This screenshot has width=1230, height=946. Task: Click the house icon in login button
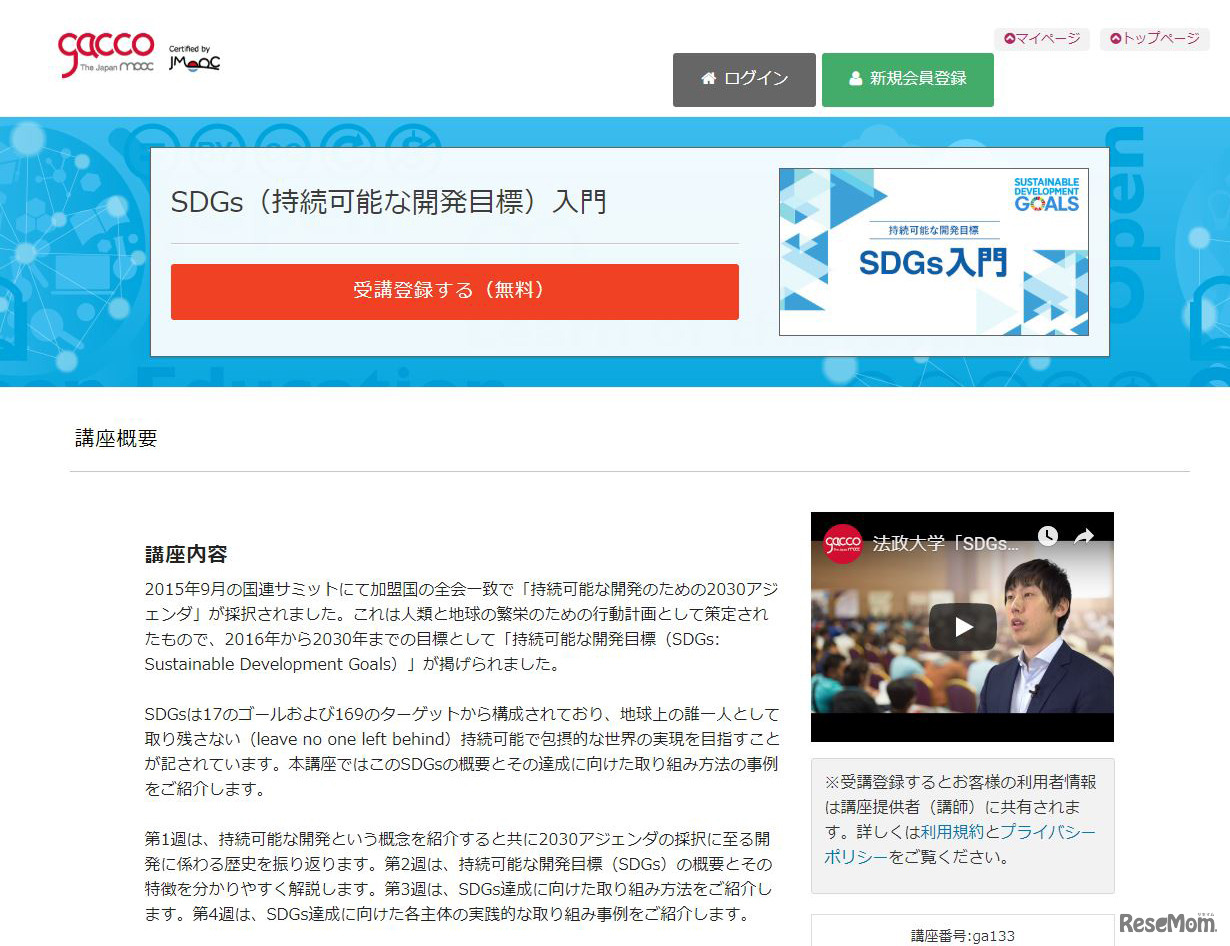709,78
